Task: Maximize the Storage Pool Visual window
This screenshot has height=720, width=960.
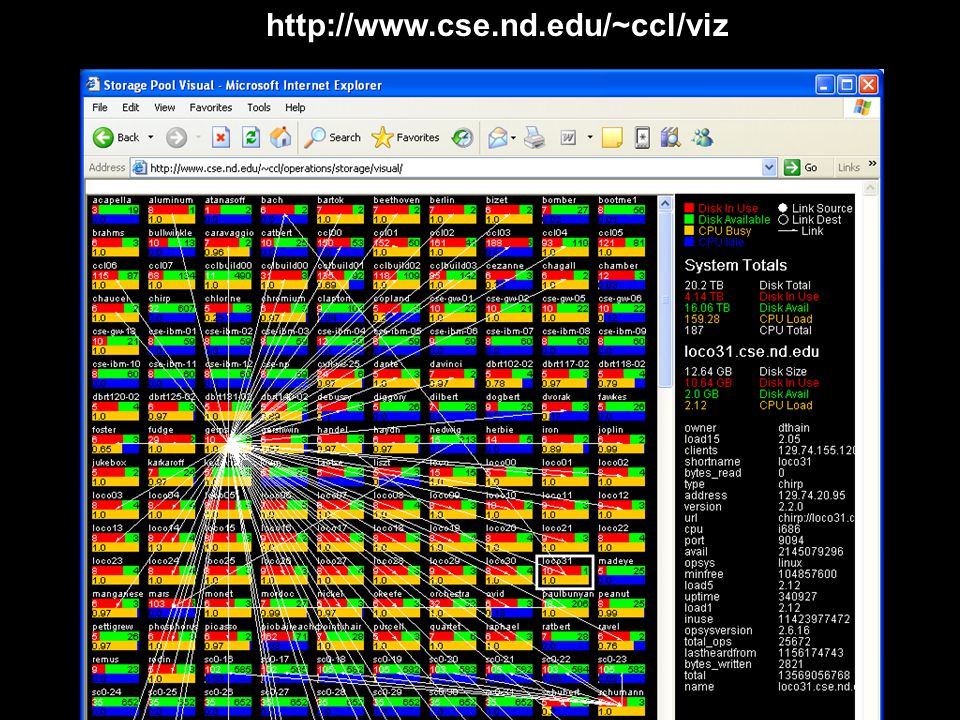Action: click(x=847, y=84)
